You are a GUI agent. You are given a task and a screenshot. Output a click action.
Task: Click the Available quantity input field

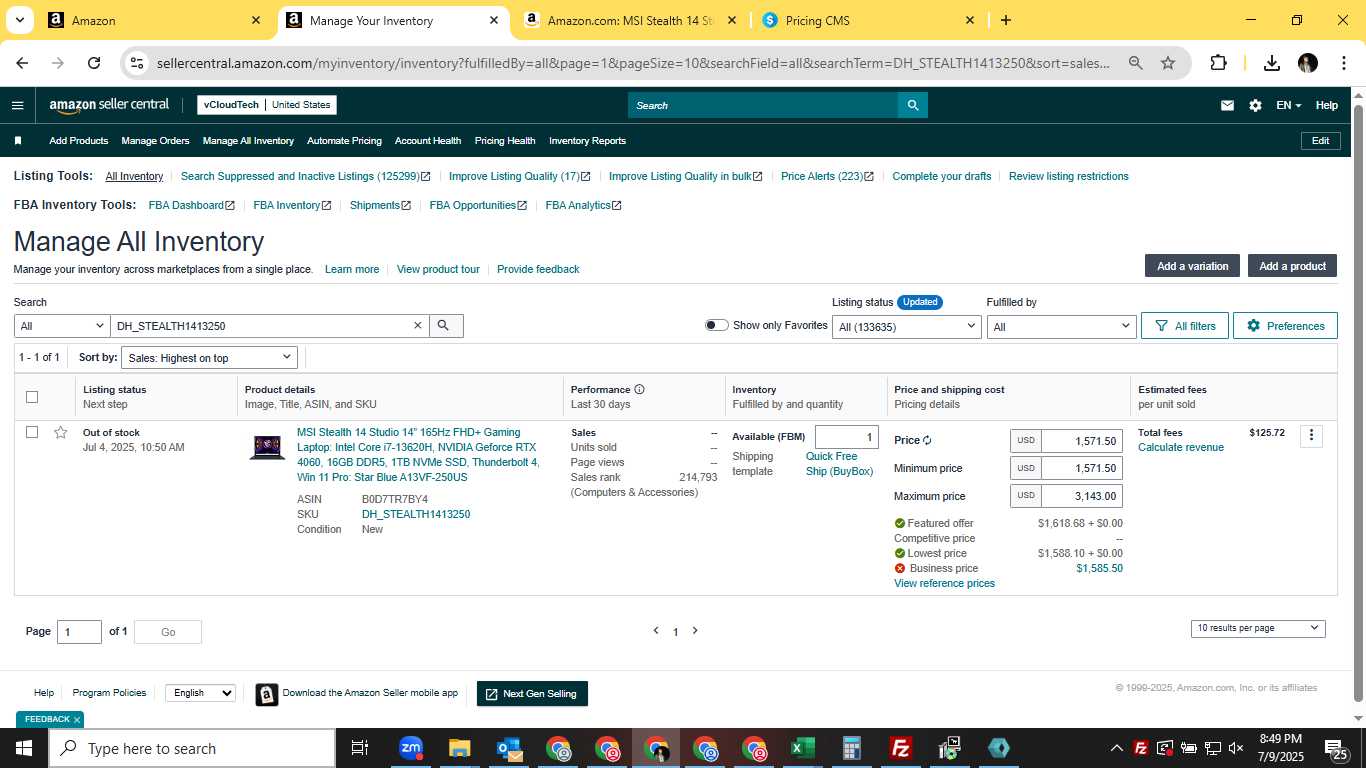pos(847,437)
